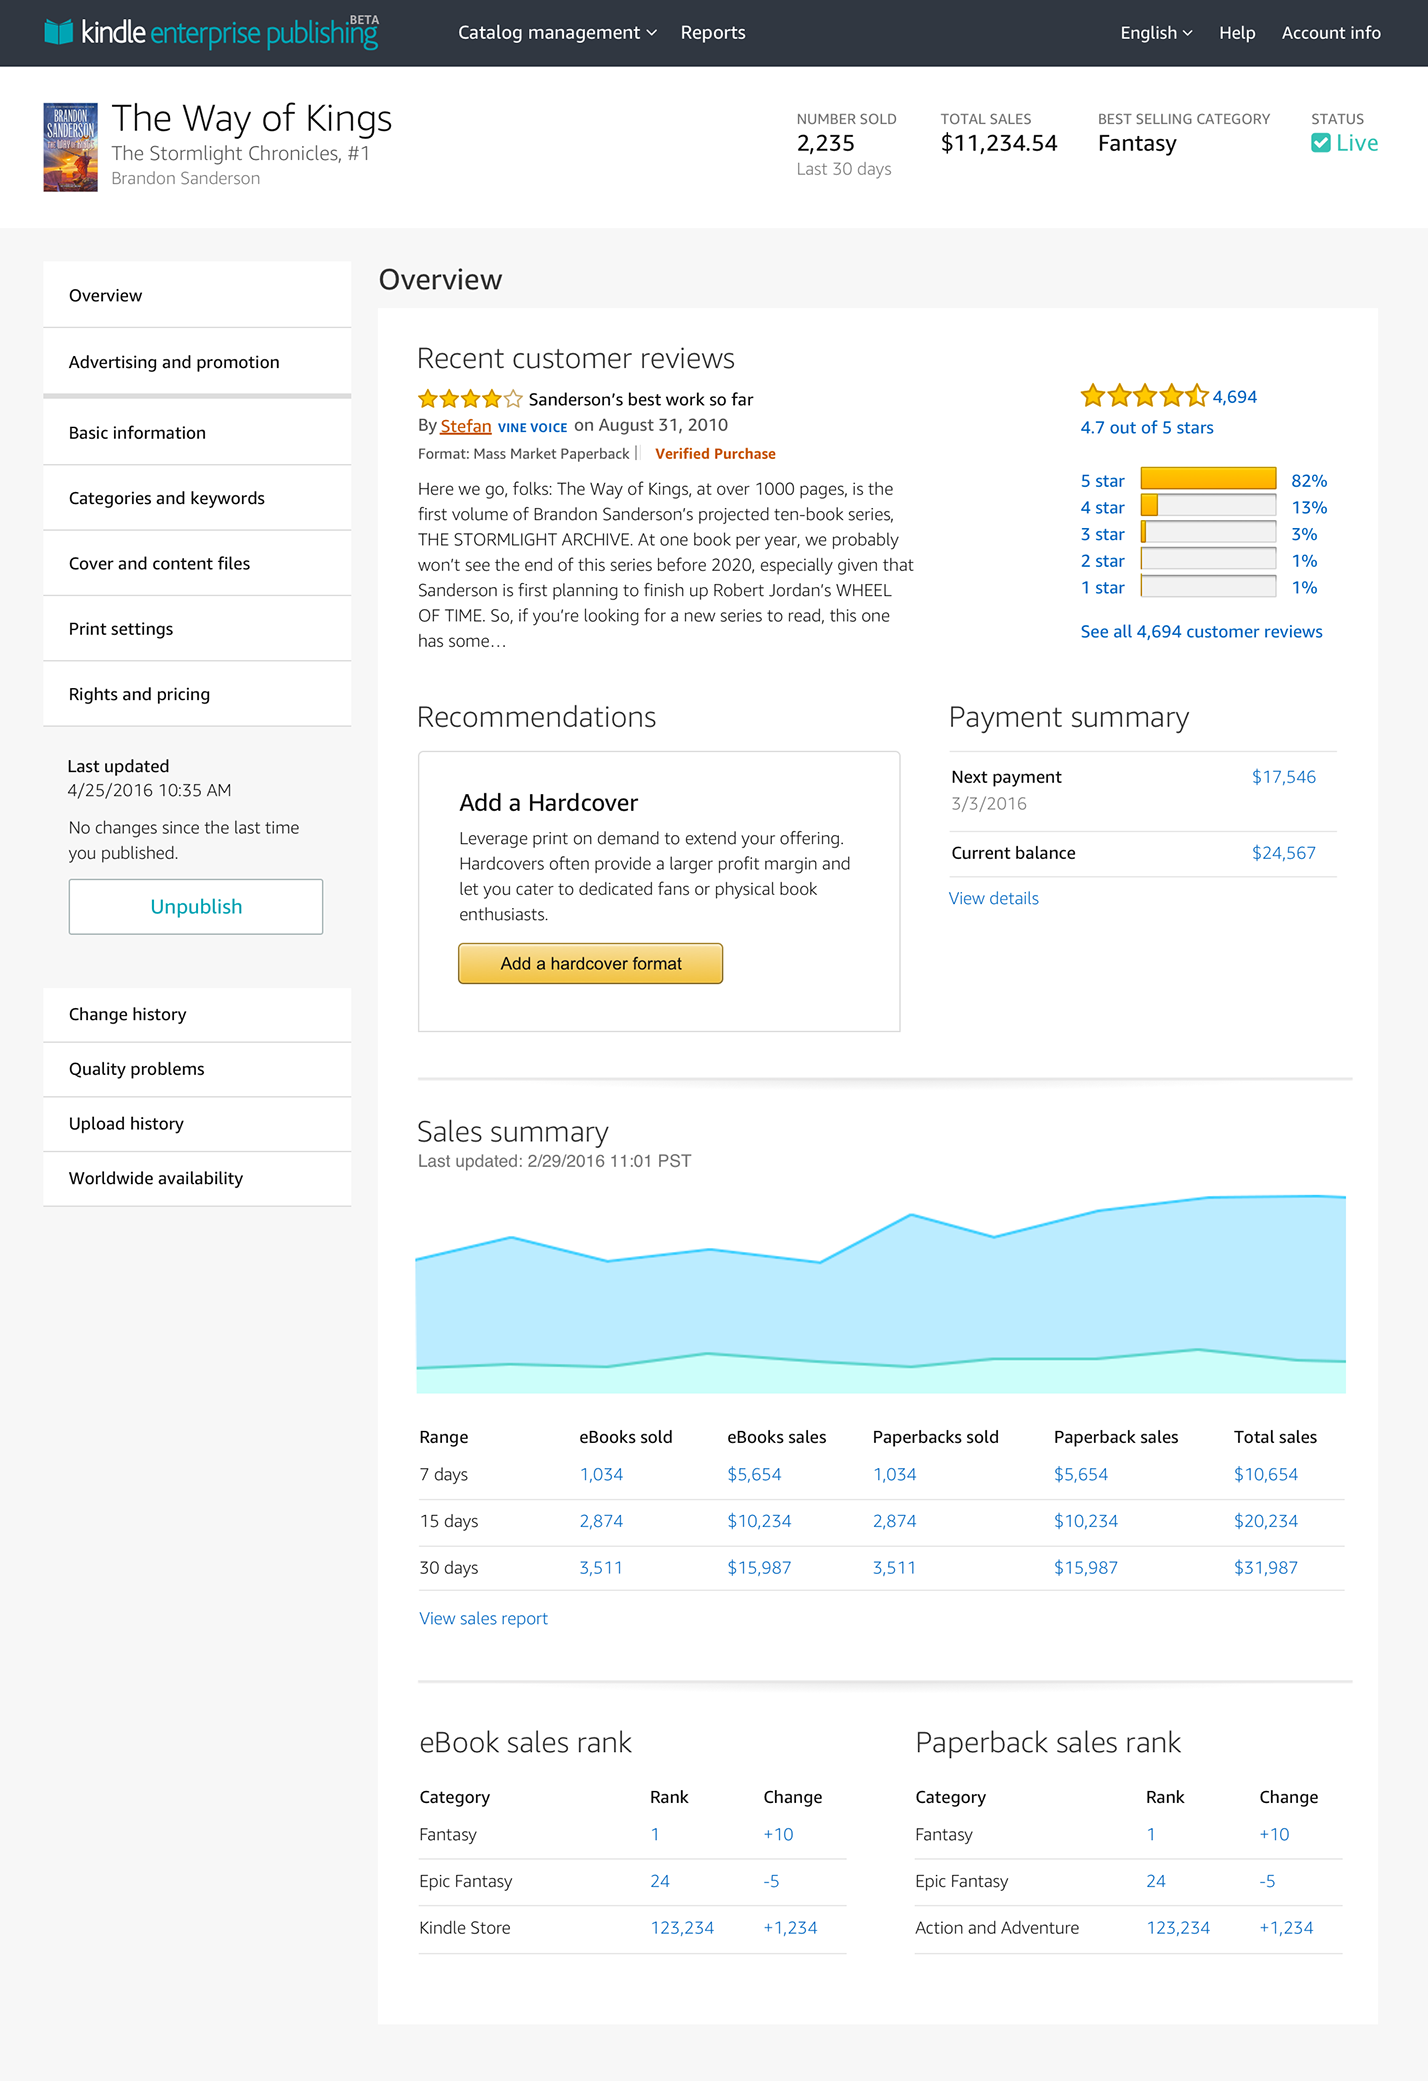1428x2081 pixels.
Task: Click the 4.7 overall star rating icons
Action: click(1144, 396)
